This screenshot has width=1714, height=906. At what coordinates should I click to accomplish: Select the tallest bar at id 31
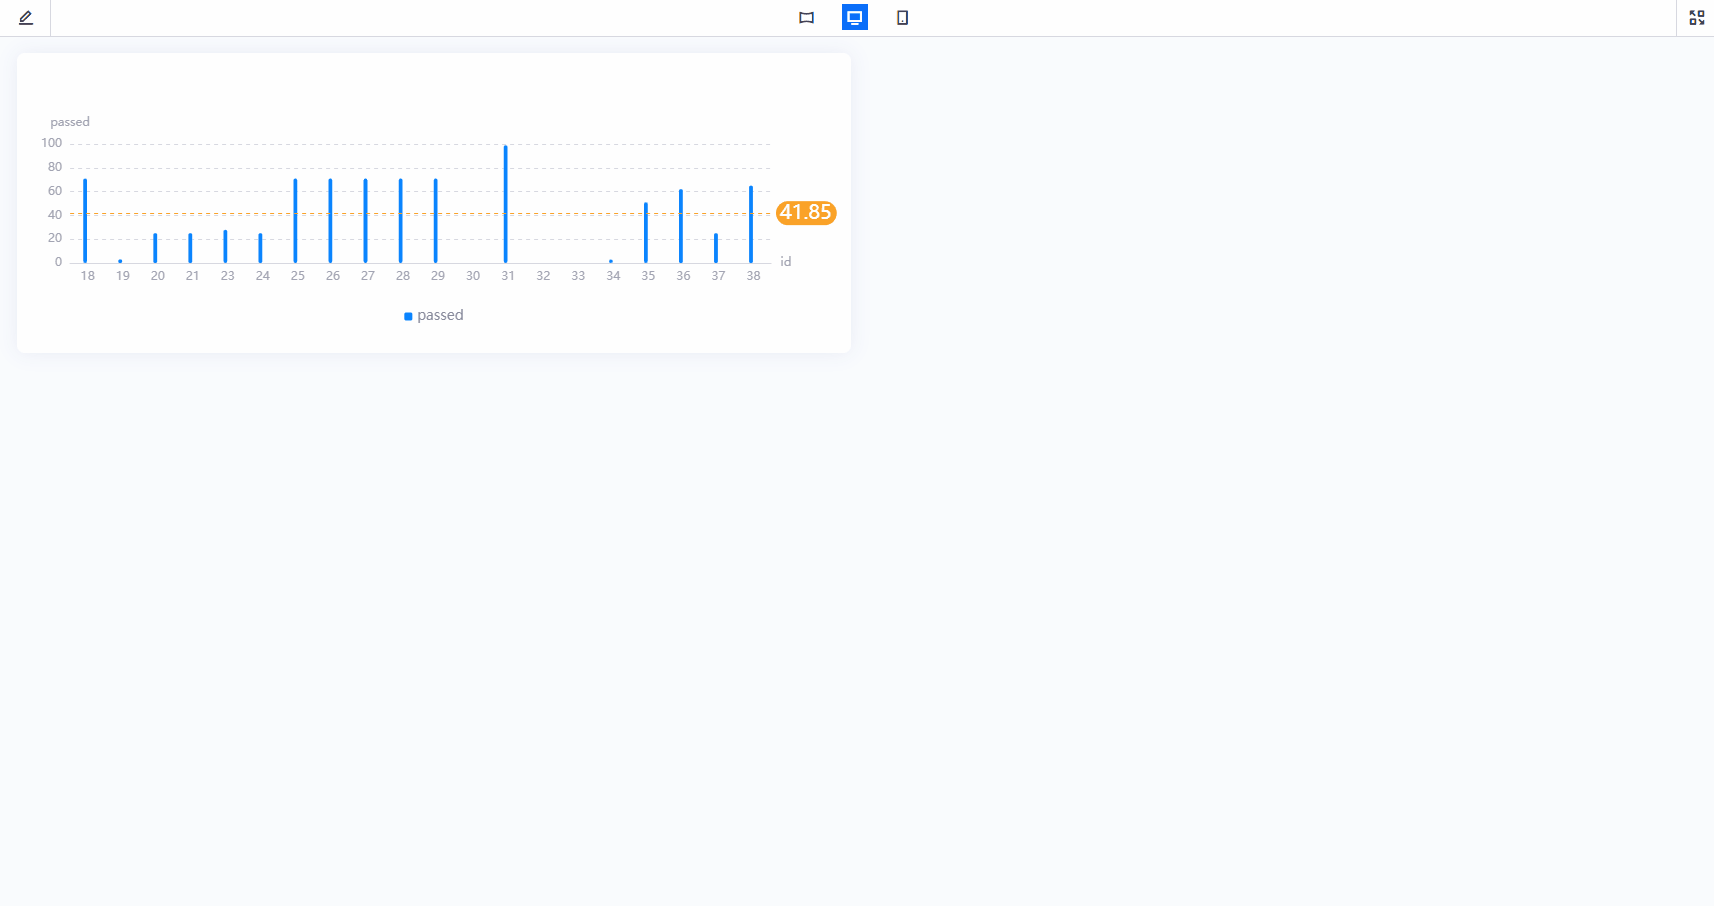point(507,200)
